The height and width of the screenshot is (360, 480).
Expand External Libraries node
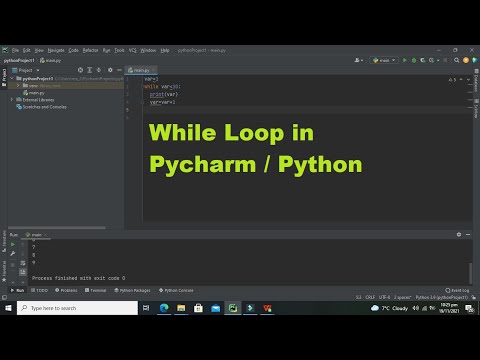click(x=12, y=100)
